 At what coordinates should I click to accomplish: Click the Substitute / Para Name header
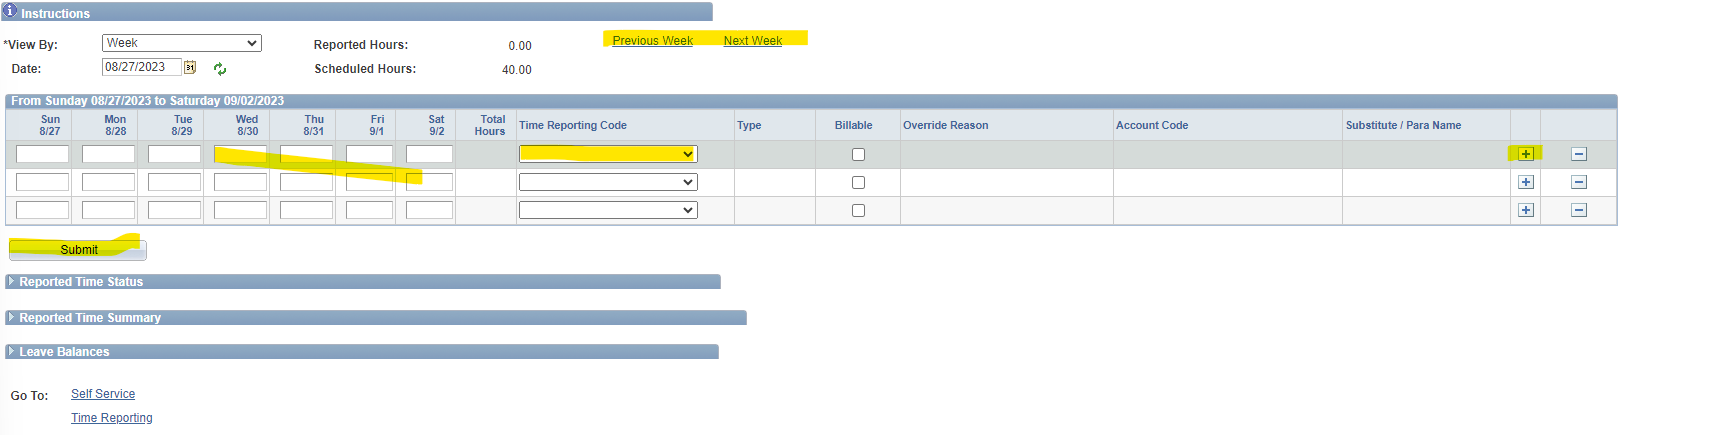tap(1403, 125)
